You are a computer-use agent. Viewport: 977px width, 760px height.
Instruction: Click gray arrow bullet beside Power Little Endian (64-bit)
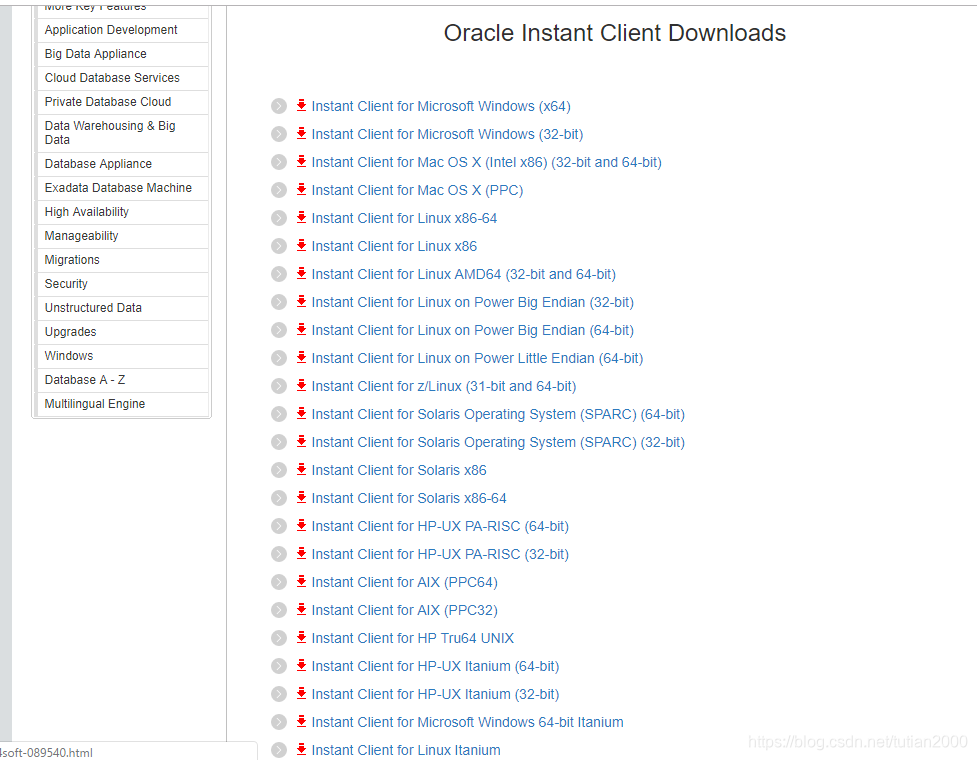click(x=279, y=358)
